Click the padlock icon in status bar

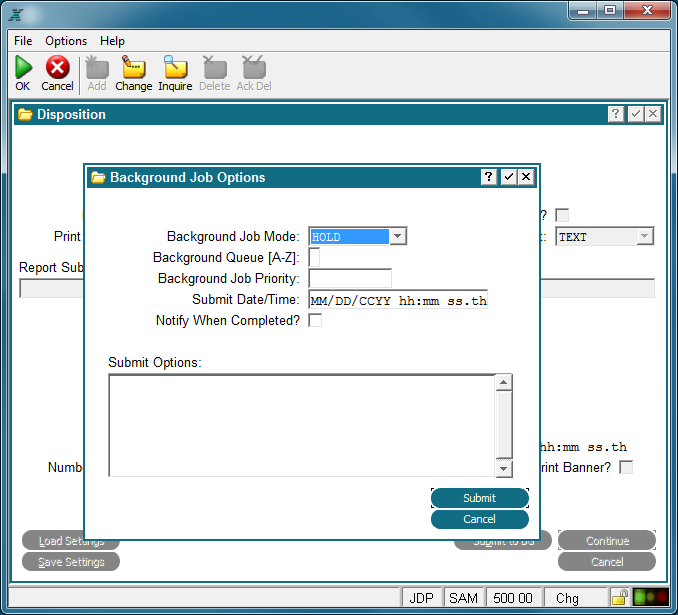click(620, 598)
